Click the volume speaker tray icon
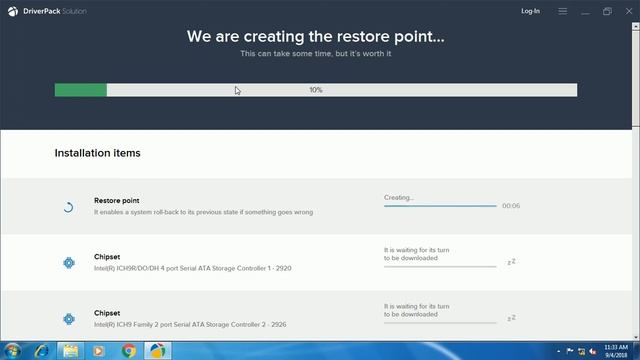 [593, 351]
